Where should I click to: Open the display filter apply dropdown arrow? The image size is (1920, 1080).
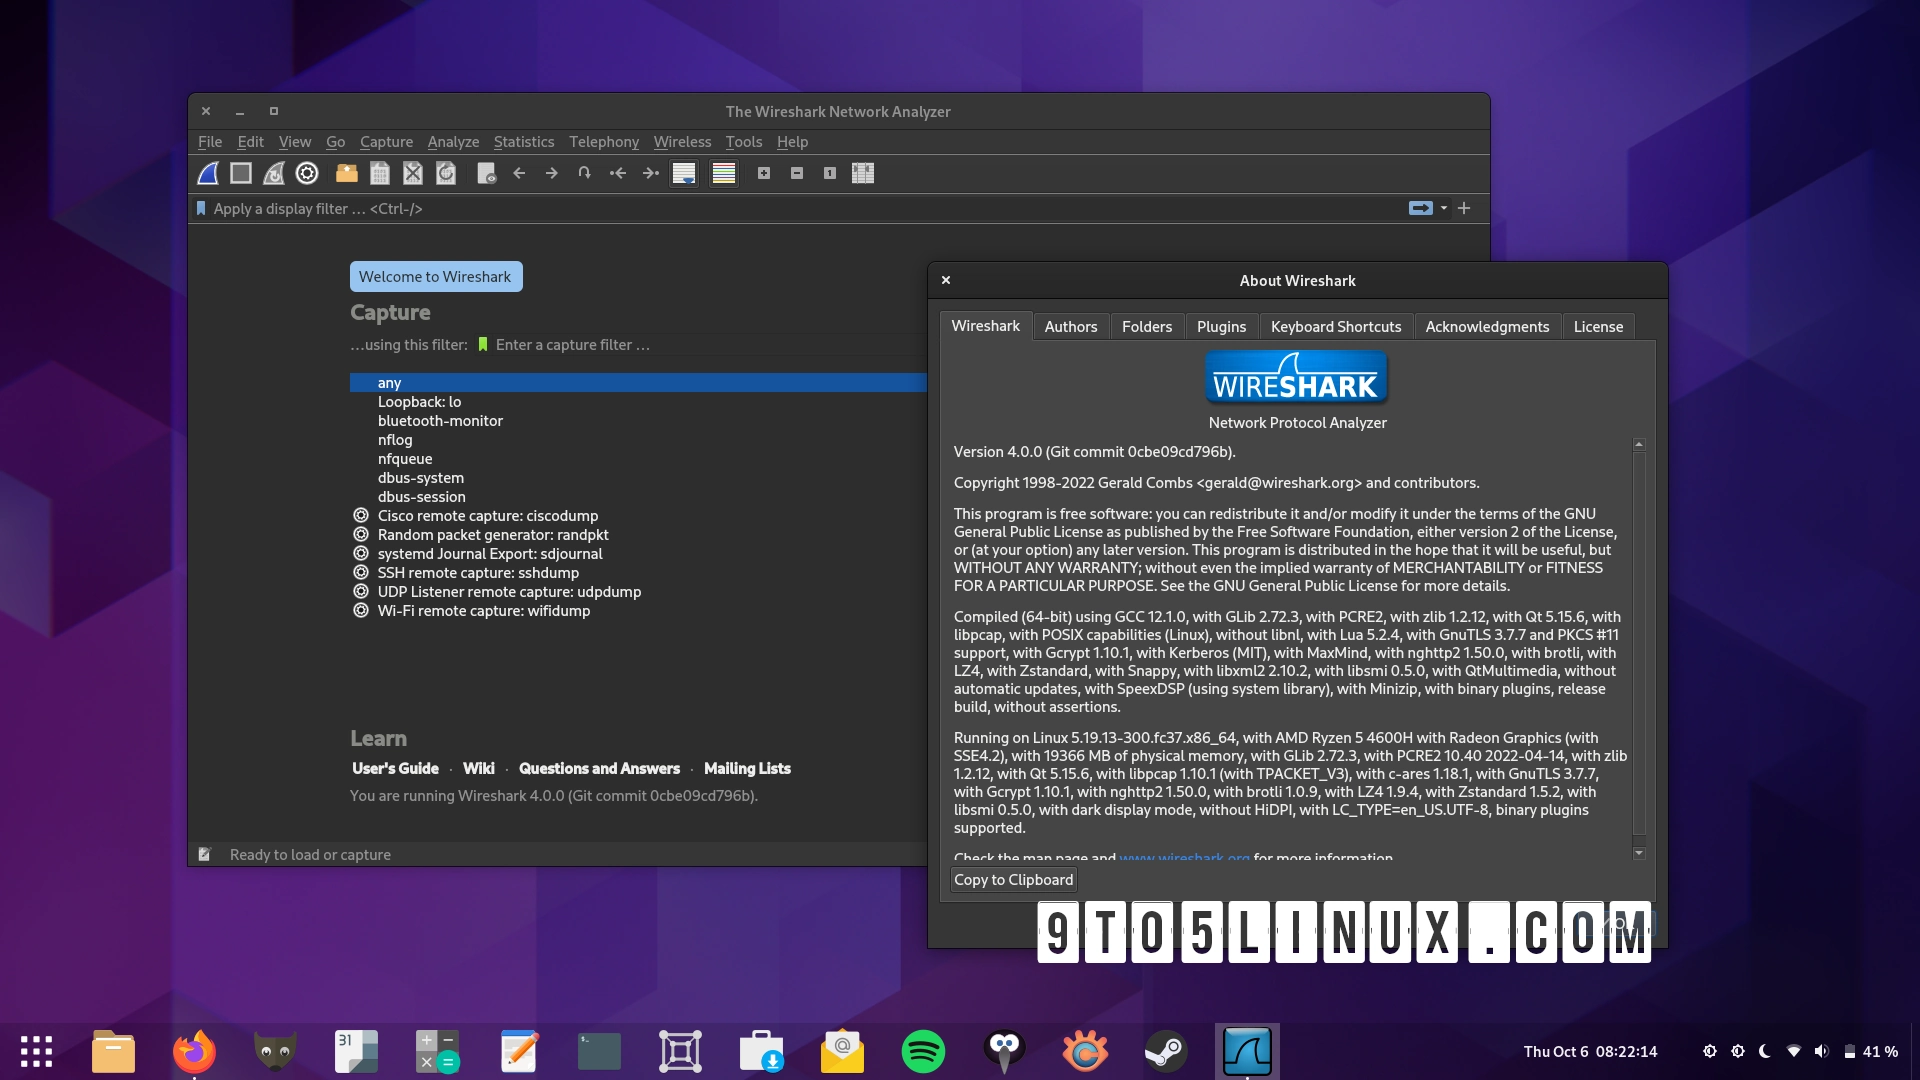click(x=1441, y=208)
